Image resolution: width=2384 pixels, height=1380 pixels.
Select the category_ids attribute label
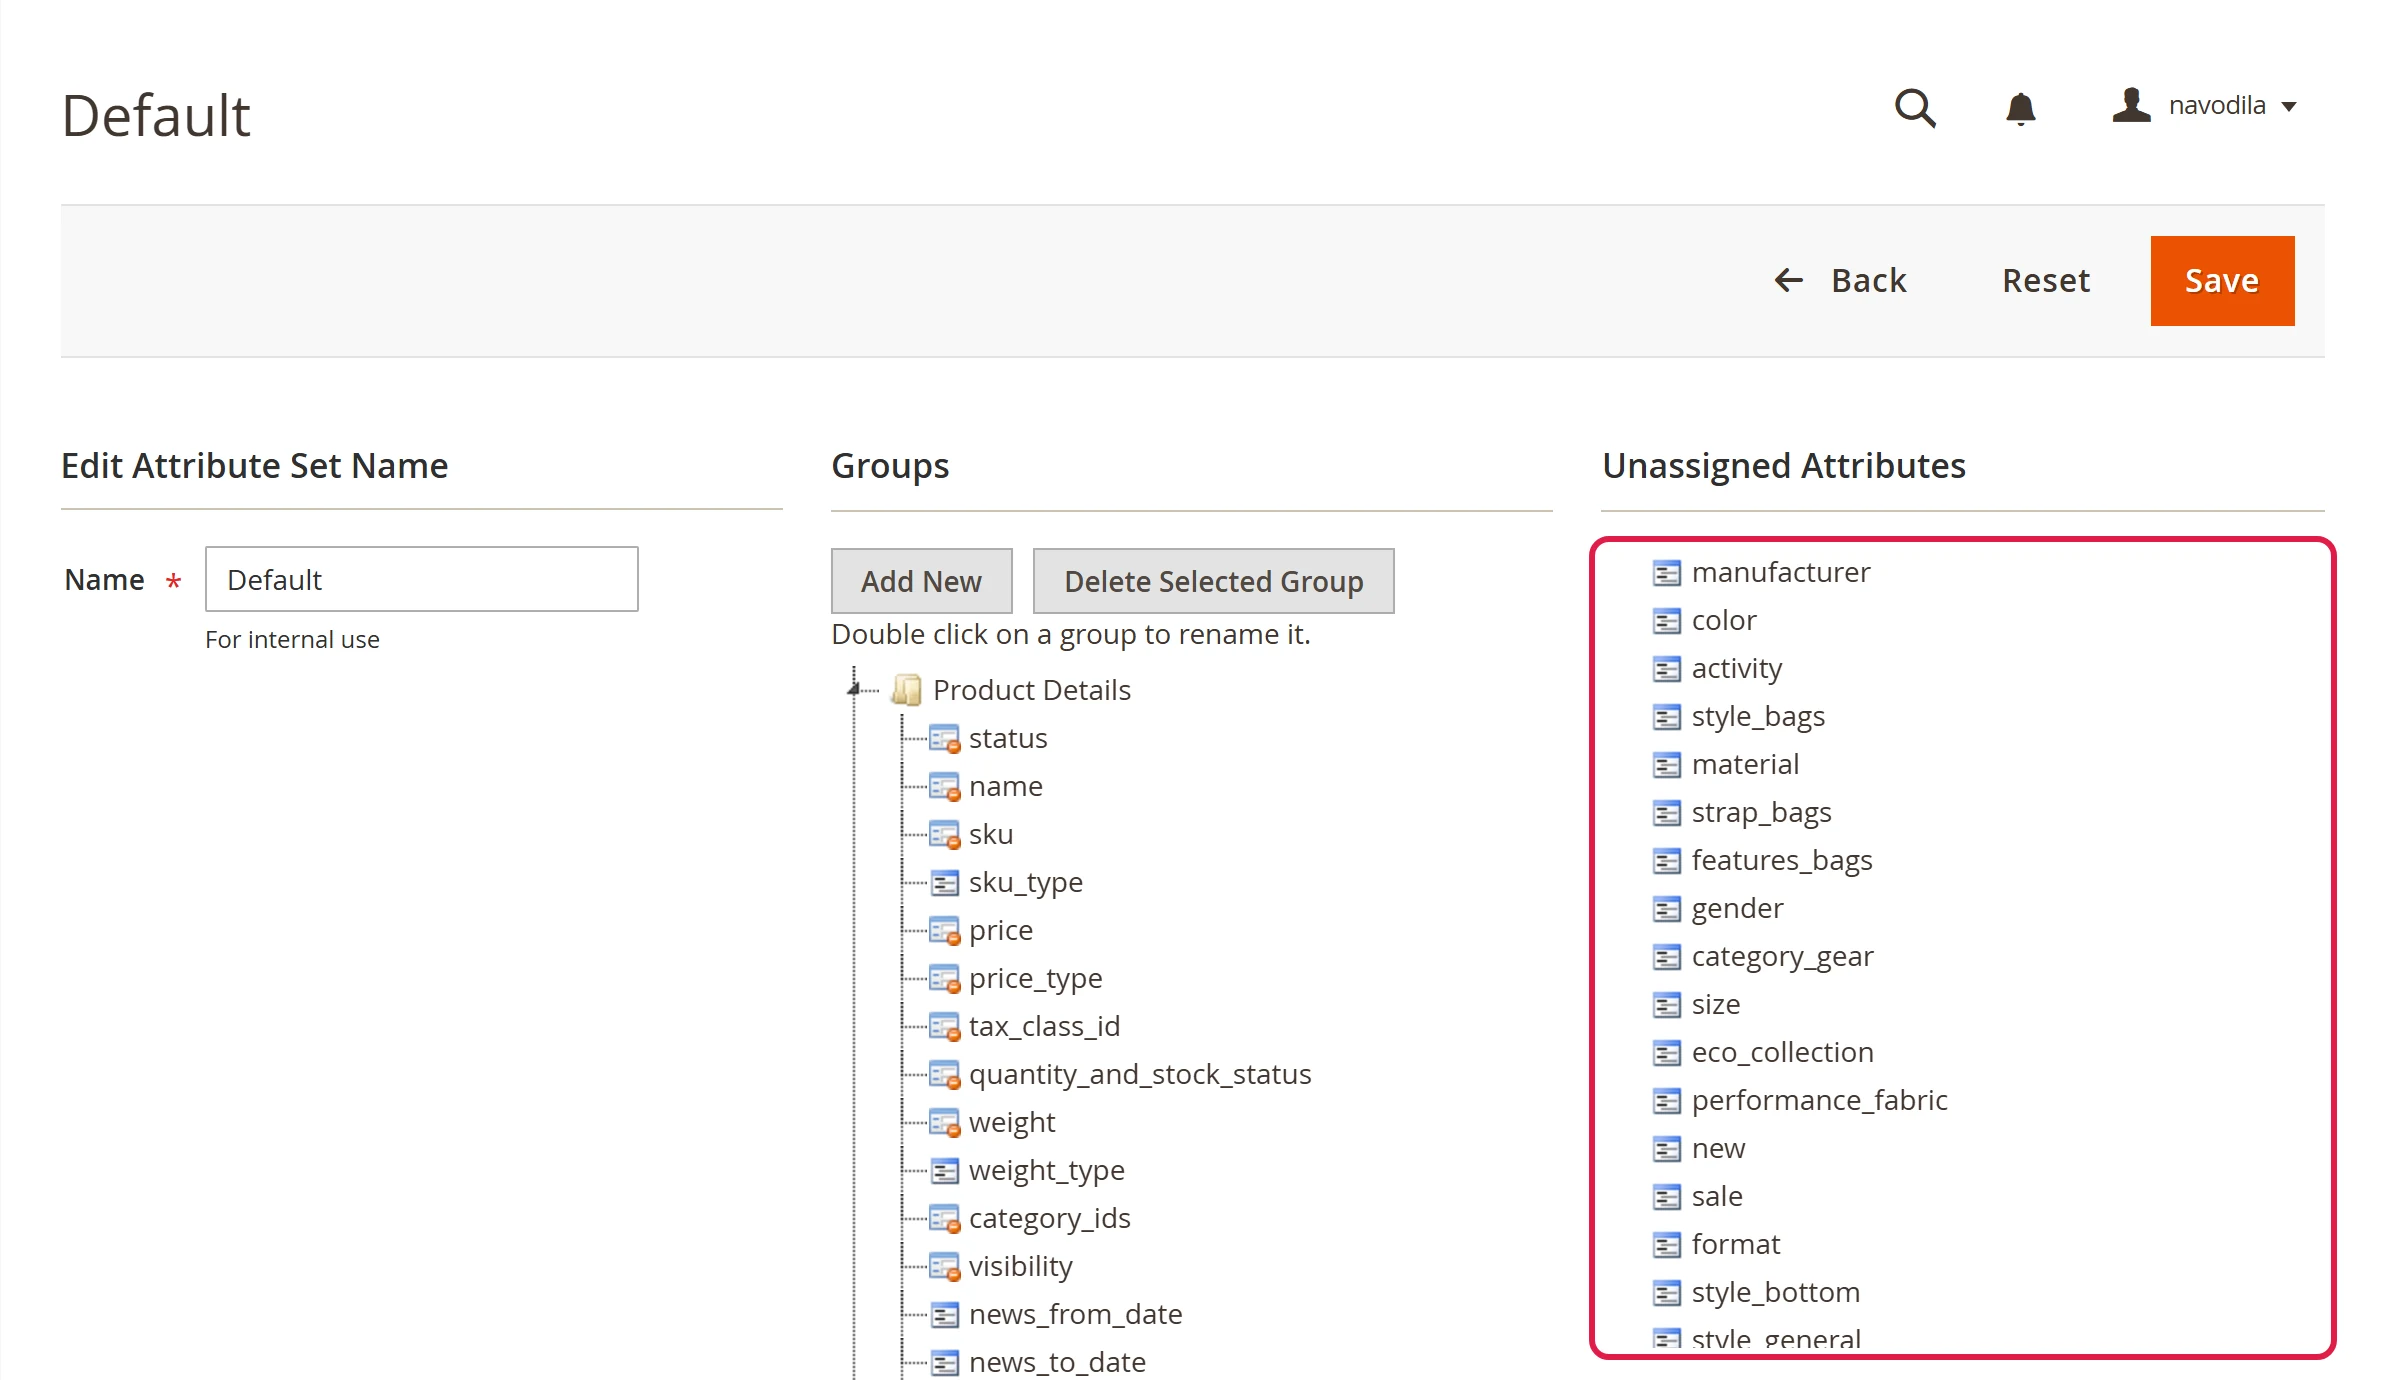(1049, 1219)
